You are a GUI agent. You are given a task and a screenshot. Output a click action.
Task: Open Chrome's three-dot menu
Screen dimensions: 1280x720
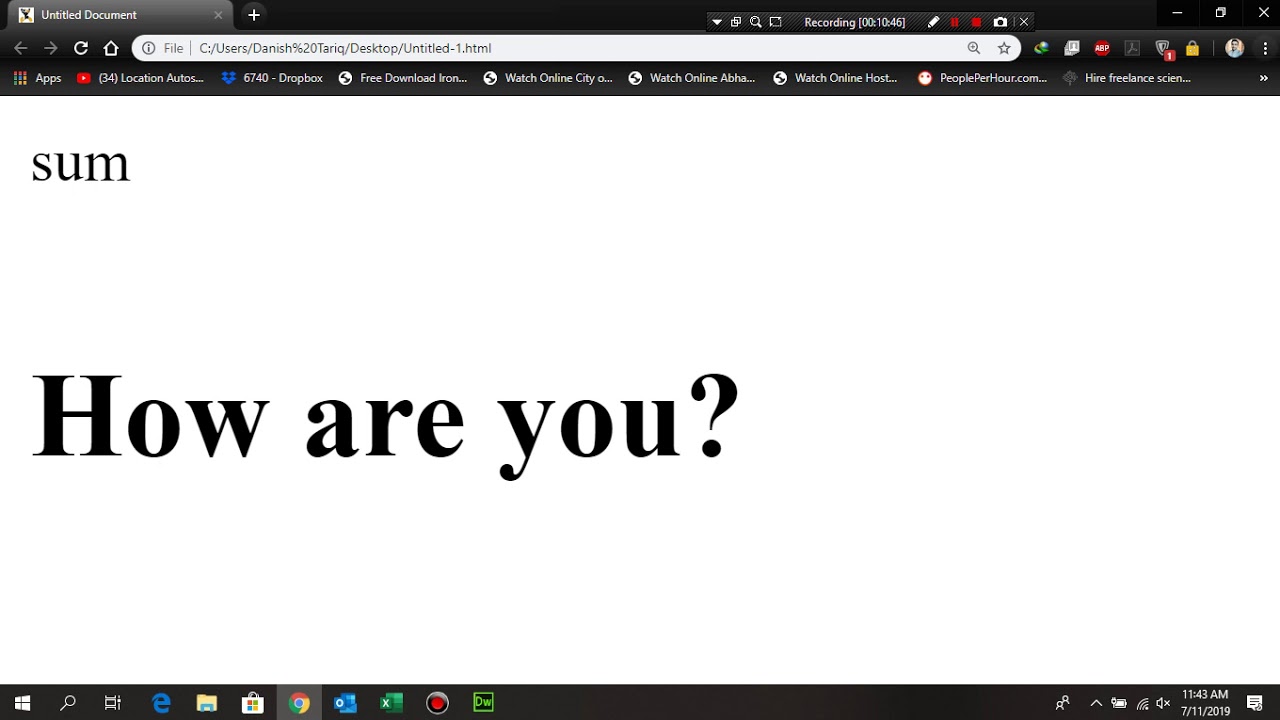click(1265, 48)
